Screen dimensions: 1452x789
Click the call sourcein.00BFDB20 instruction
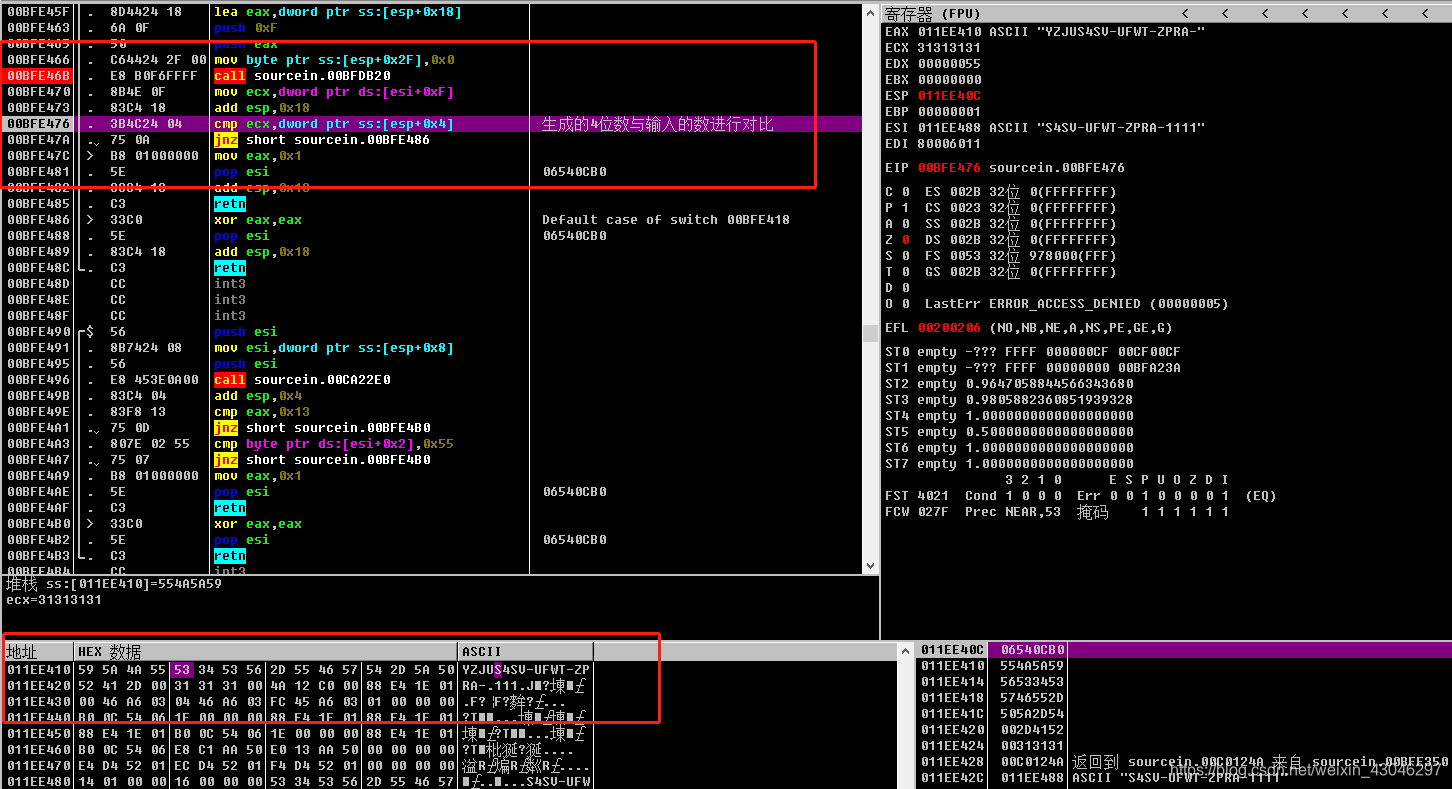(302, 76)
